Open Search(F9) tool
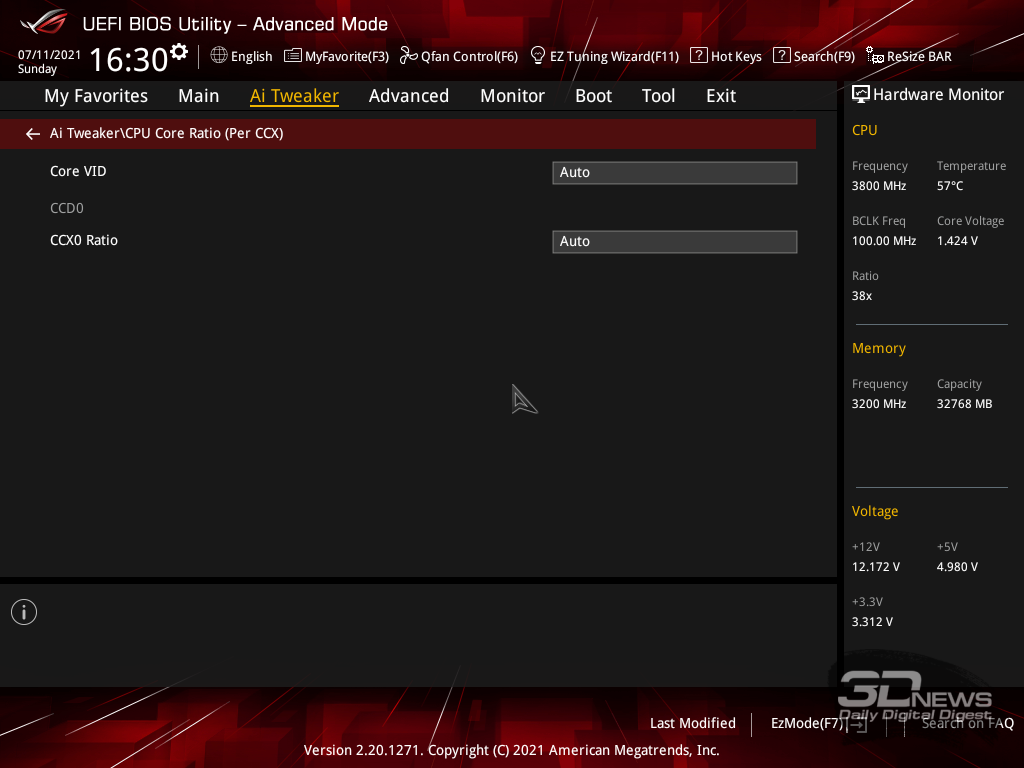Image resolution: width=1024 pixels, height=768 pixels. coord(814,56)
